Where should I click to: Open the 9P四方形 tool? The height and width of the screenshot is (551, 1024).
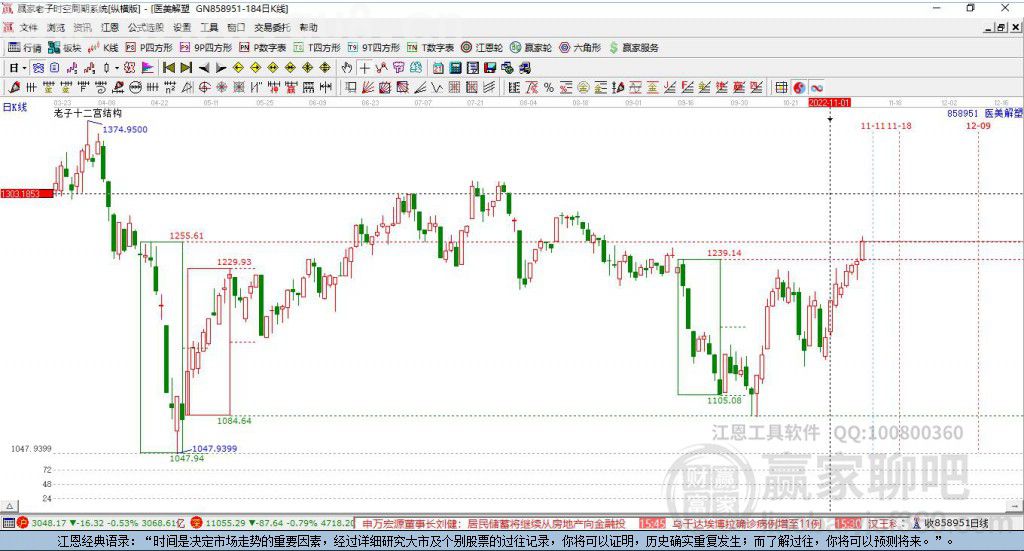click(x=206, y=48)
